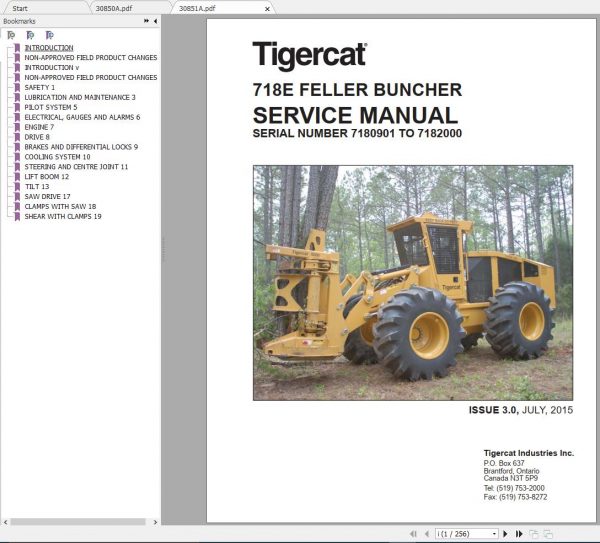Go to the first page
This screenshot has width=600, height=543.
(x=413, y=533)
